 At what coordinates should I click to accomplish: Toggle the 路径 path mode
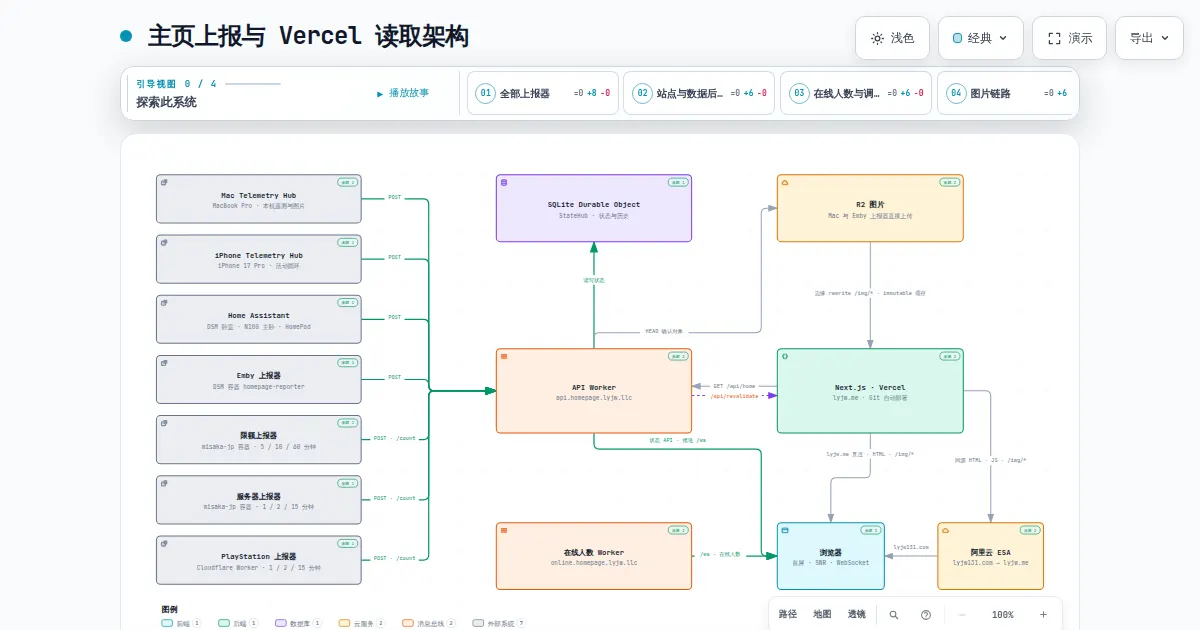[788, 615]
